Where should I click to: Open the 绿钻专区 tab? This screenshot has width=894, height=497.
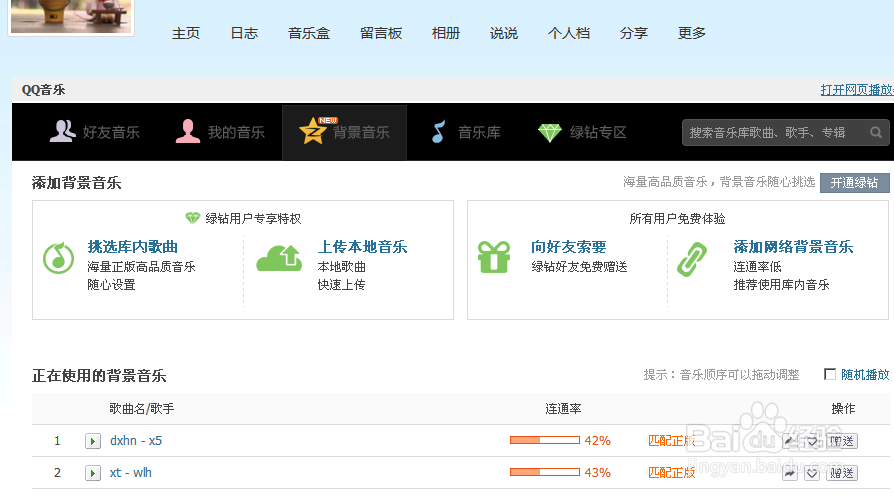[582, 132]
